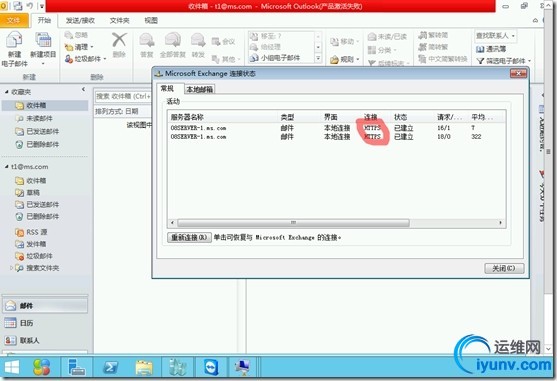Viewport: 557px width, 381px height.
Task: Click the 答复 reply icon
Action: 147,40
